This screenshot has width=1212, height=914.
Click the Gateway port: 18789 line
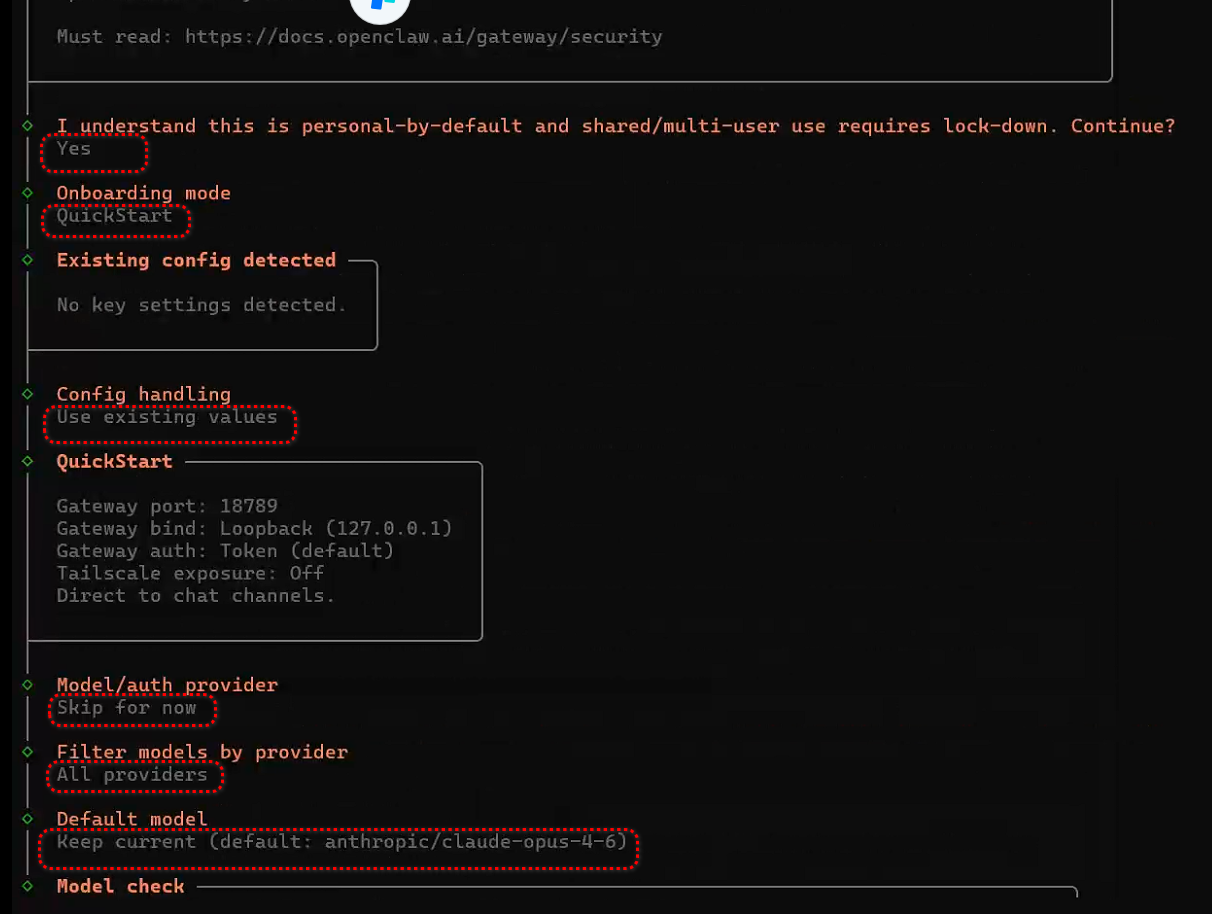[167, 506]
